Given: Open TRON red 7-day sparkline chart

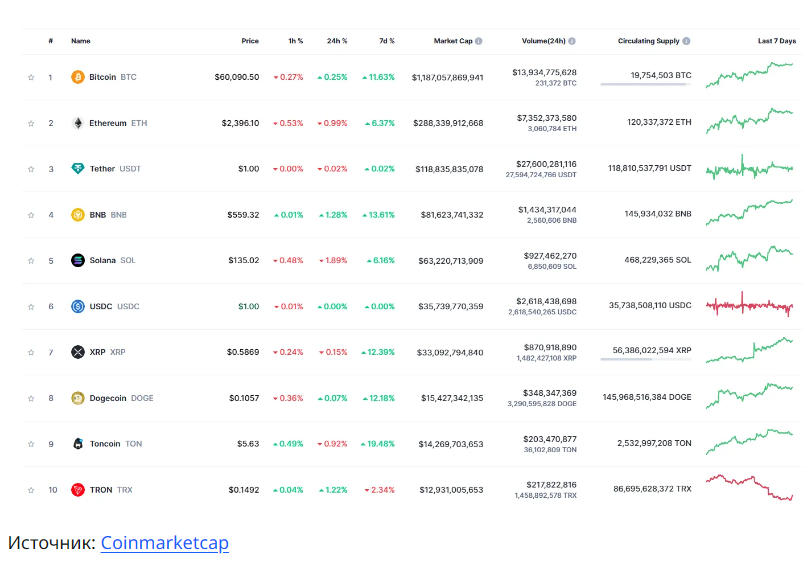Looking at the screenshot, I should click(749, 487).
